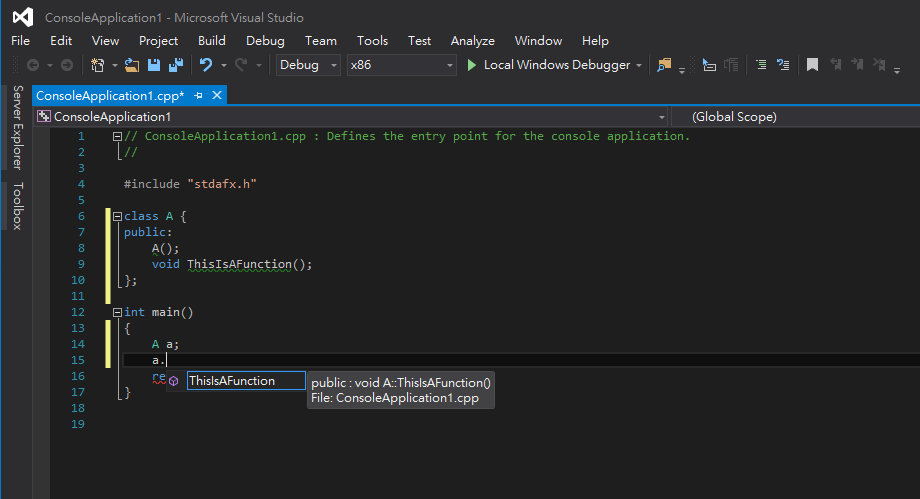
Task: Click the #include "stdafx.h" line
Action: click(x=190, y=184)
